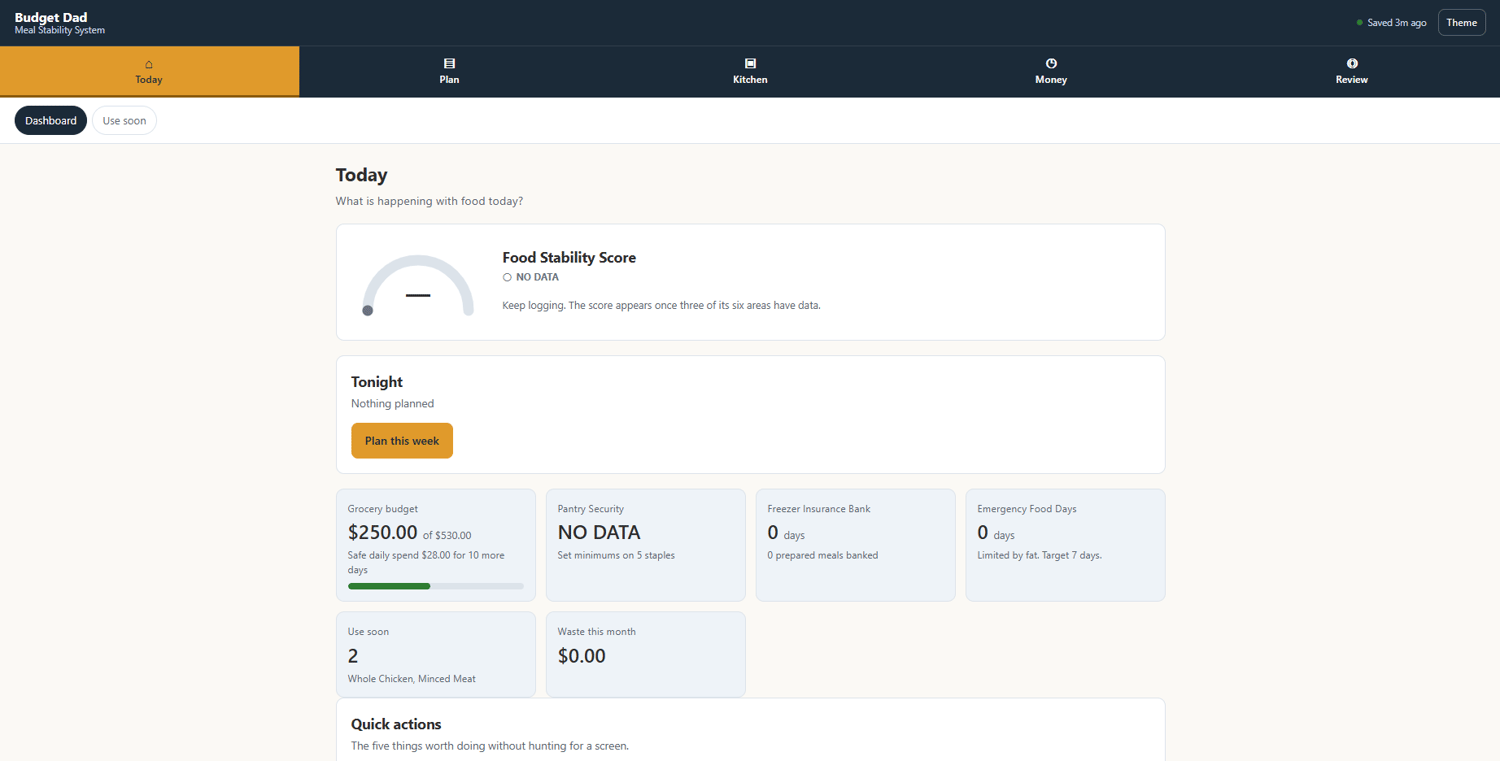
Task: Click the Budget Dad app title
Action: pyautogui.click(x=51, y=17)
